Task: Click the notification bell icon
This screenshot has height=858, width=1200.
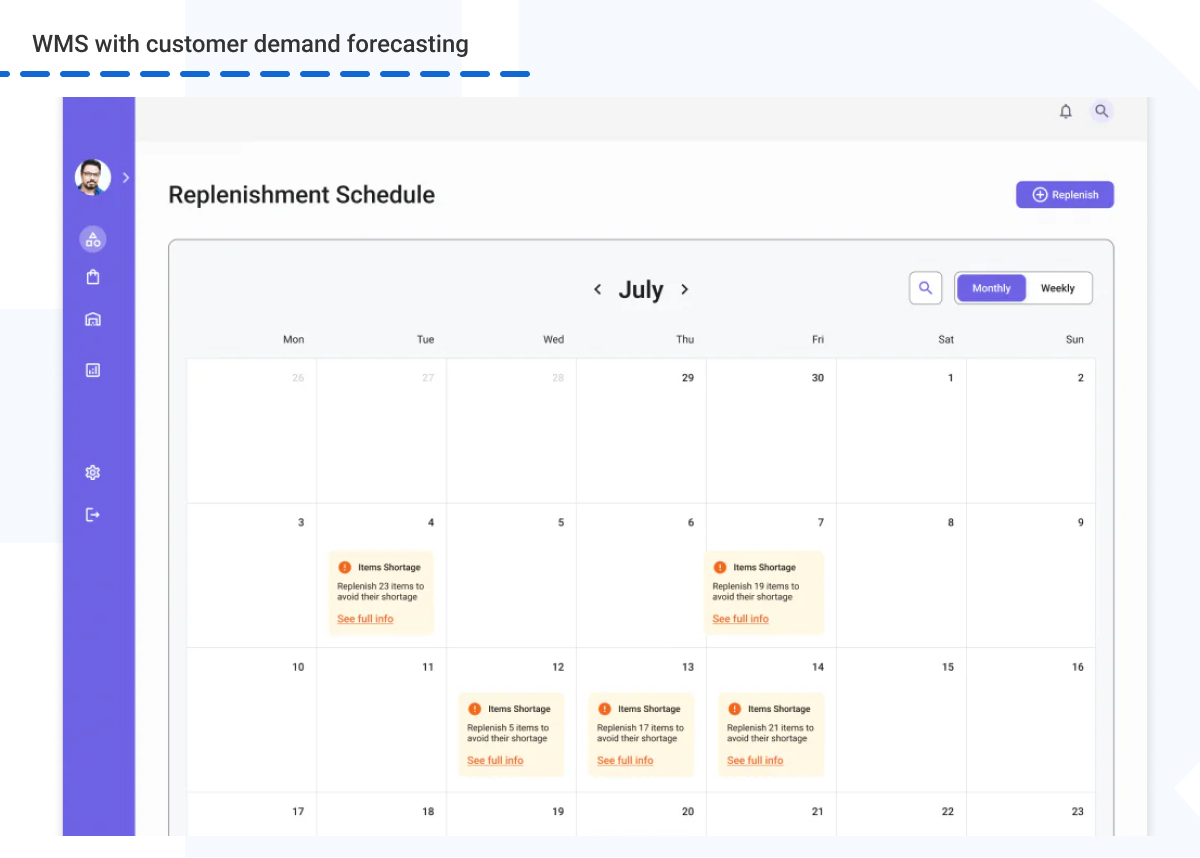Action: click(1066, 112)
